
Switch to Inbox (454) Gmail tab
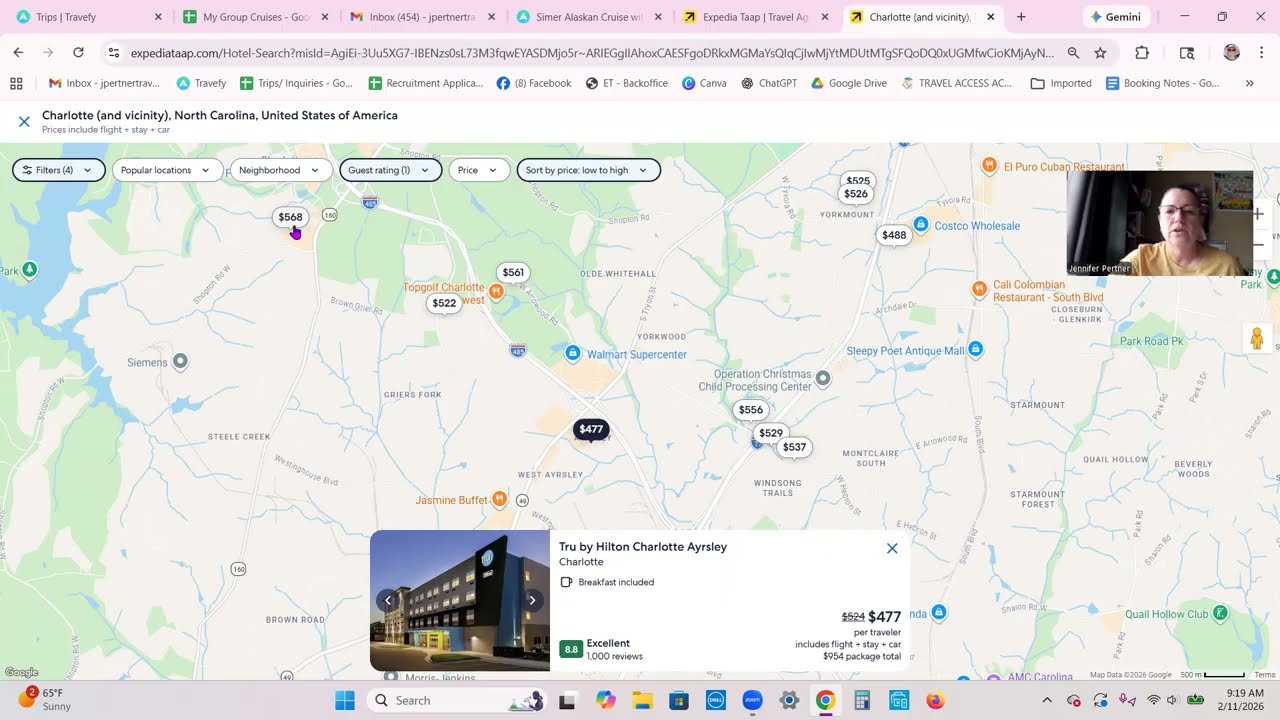coord(422,17)
